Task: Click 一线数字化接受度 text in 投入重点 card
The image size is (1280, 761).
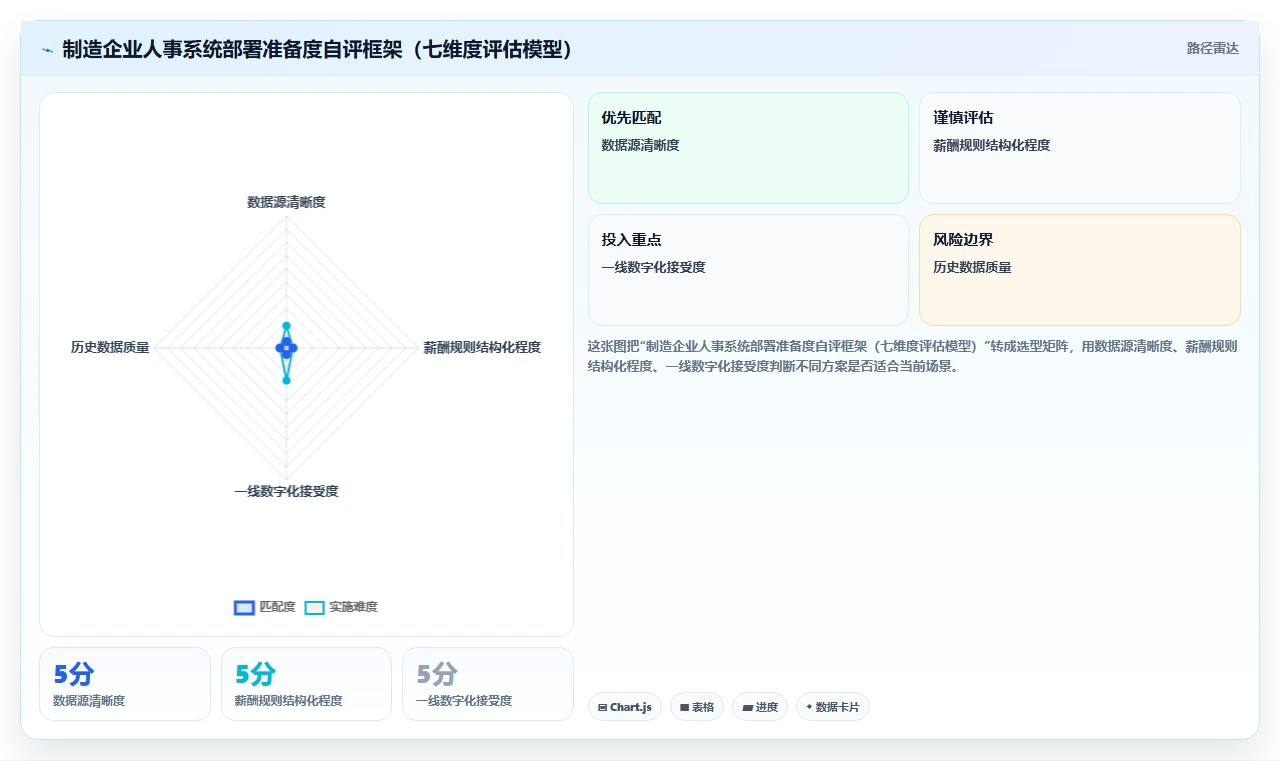Action: (653, 267)
